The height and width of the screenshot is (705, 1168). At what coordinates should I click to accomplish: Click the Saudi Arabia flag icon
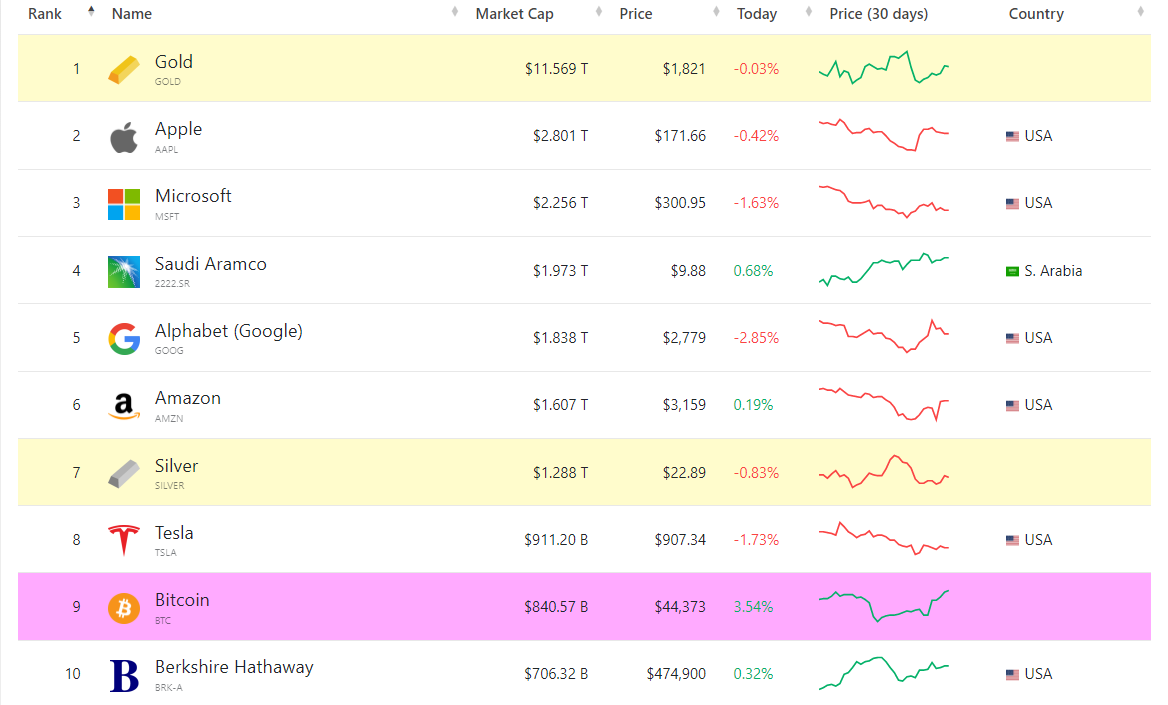pyautogui.click(x=1012, y=271)
